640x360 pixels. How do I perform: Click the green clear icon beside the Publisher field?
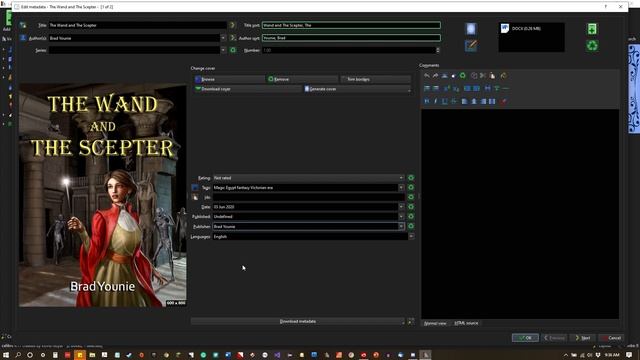tap(411, 226)
